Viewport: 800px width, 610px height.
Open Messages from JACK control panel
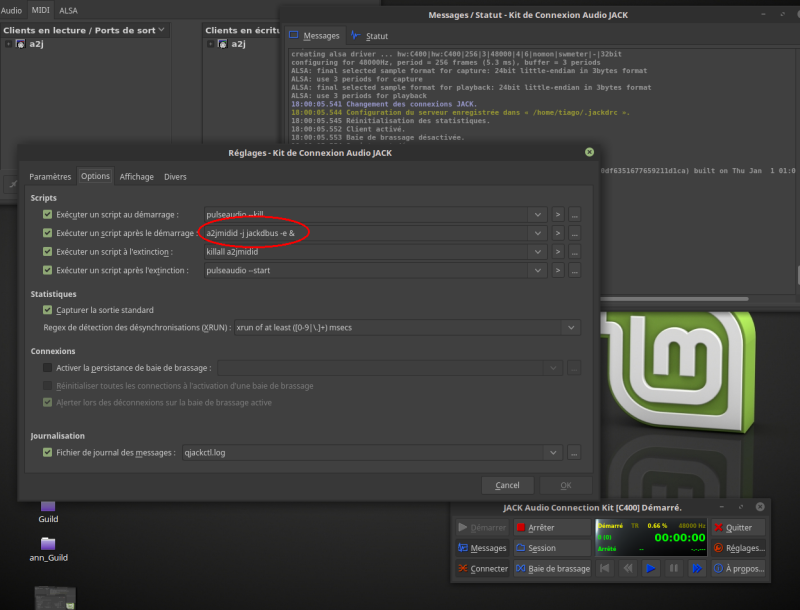click(x=482, y=548)
